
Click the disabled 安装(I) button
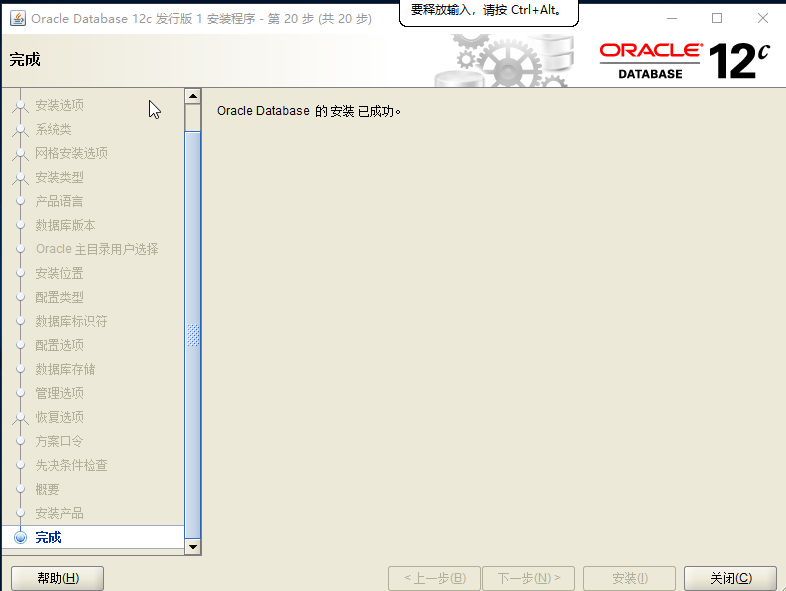pyautogui.click(x=630, y=578)
